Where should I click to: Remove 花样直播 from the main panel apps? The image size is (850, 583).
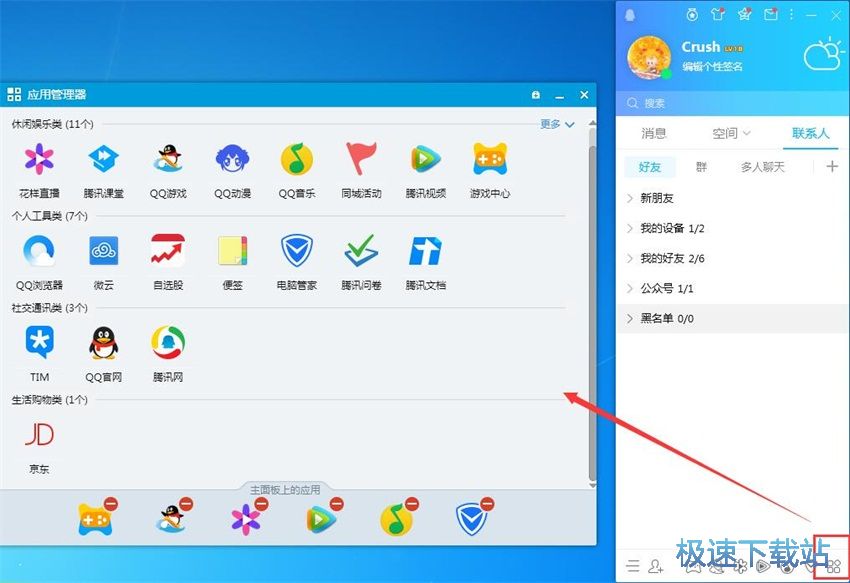click(261, 504)
